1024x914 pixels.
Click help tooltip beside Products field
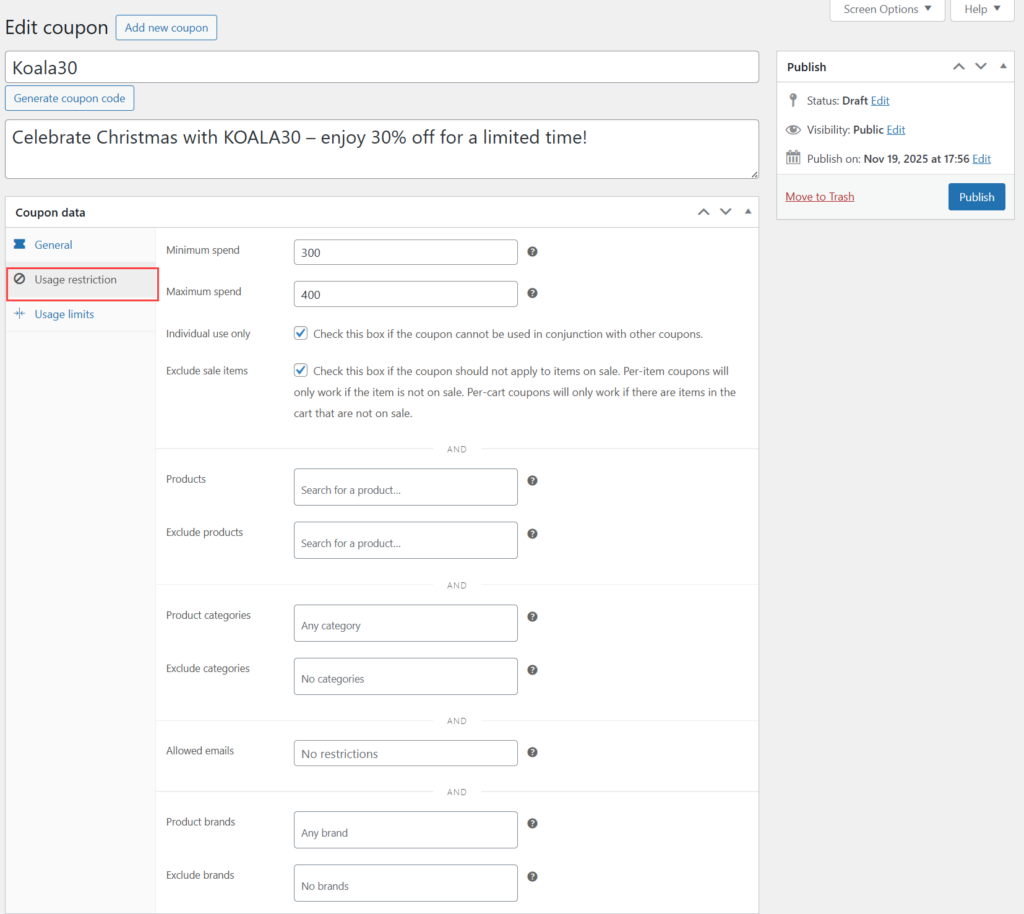tap(532, 481)
